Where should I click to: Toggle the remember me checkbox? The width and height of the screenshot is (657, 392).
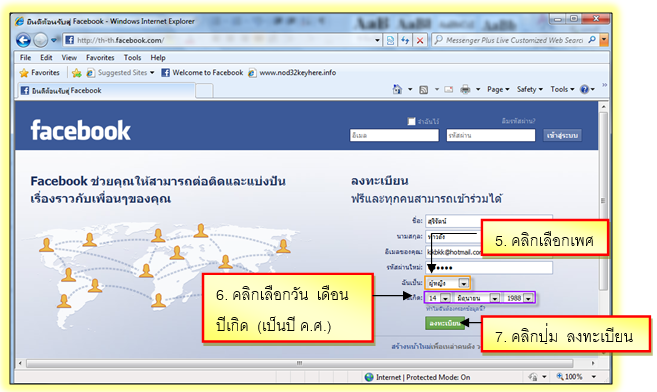(x=411, y=121)
